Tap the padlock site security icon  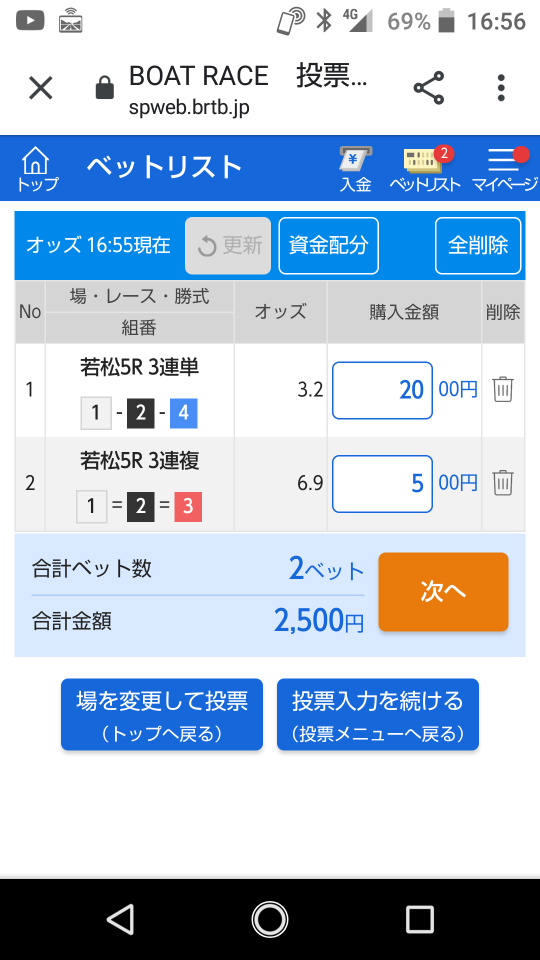(105, 88)
